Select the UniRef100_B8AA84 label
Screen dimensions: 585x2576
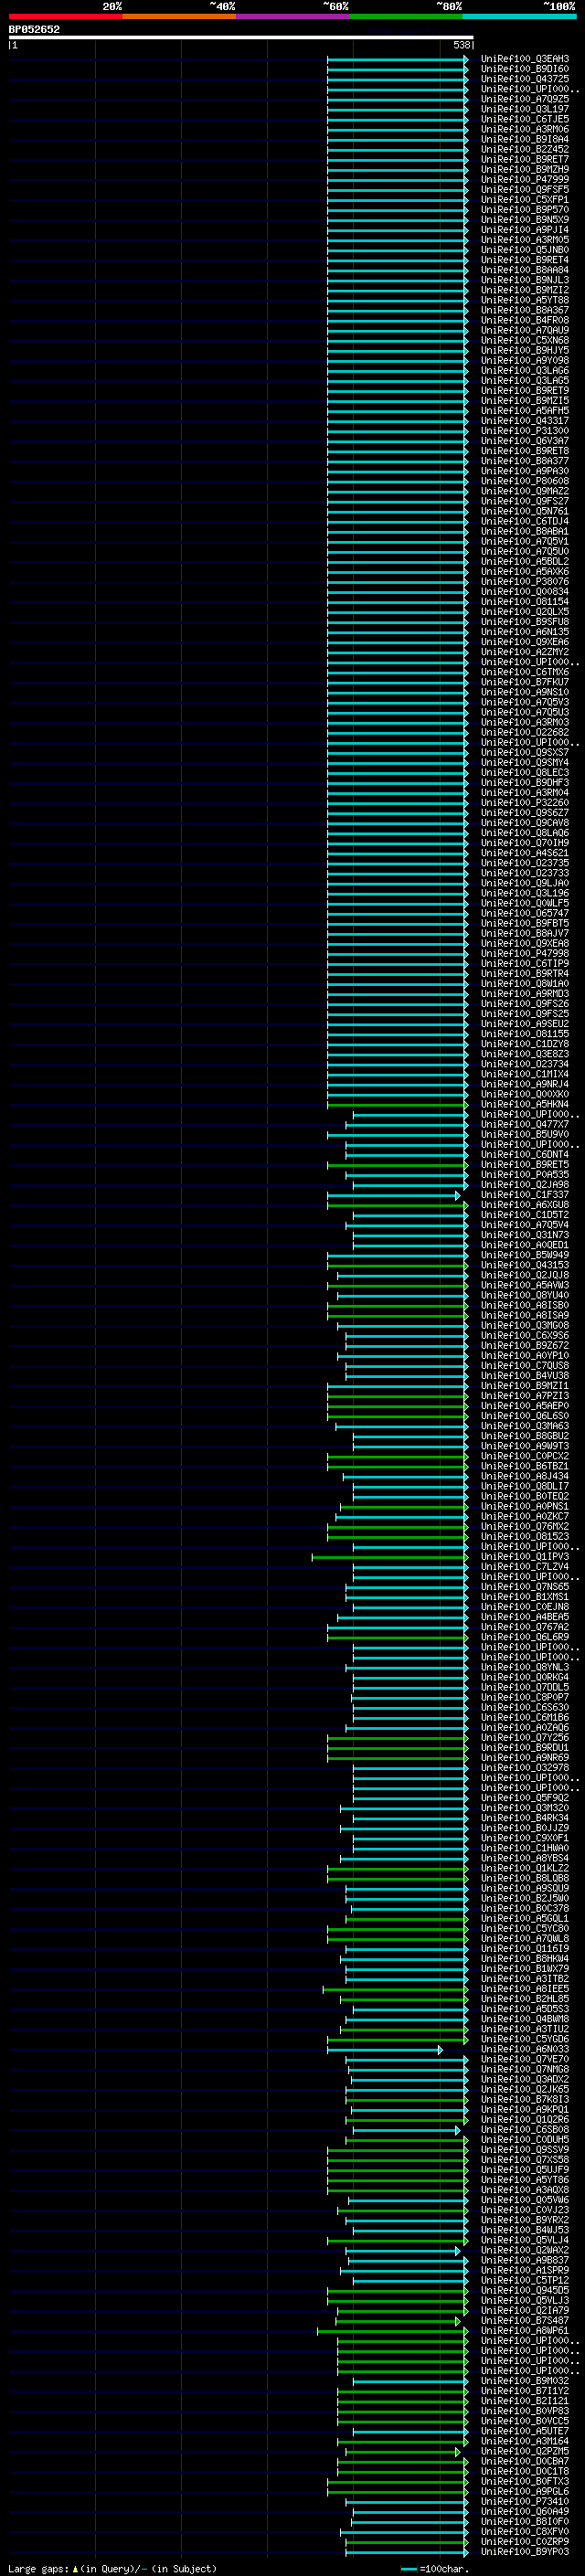pos(525,270)
